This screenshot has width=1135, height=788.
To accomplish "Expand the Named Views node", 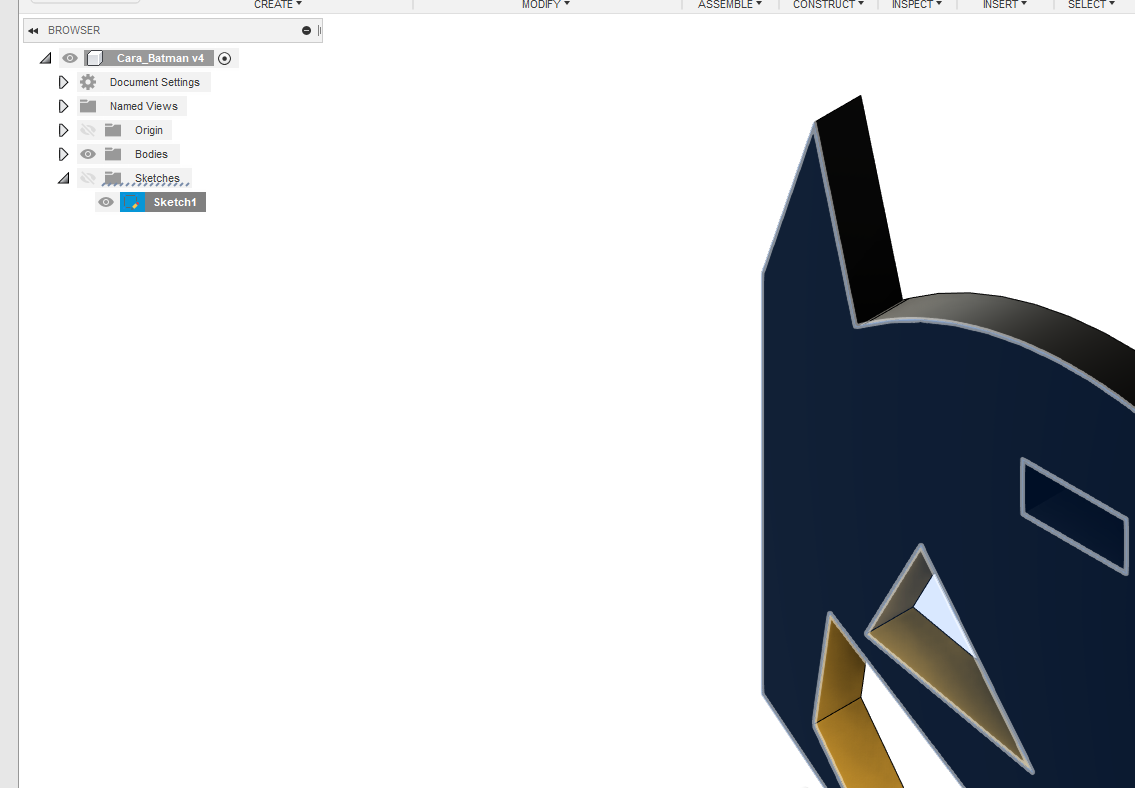I will (x=63, y=106).
